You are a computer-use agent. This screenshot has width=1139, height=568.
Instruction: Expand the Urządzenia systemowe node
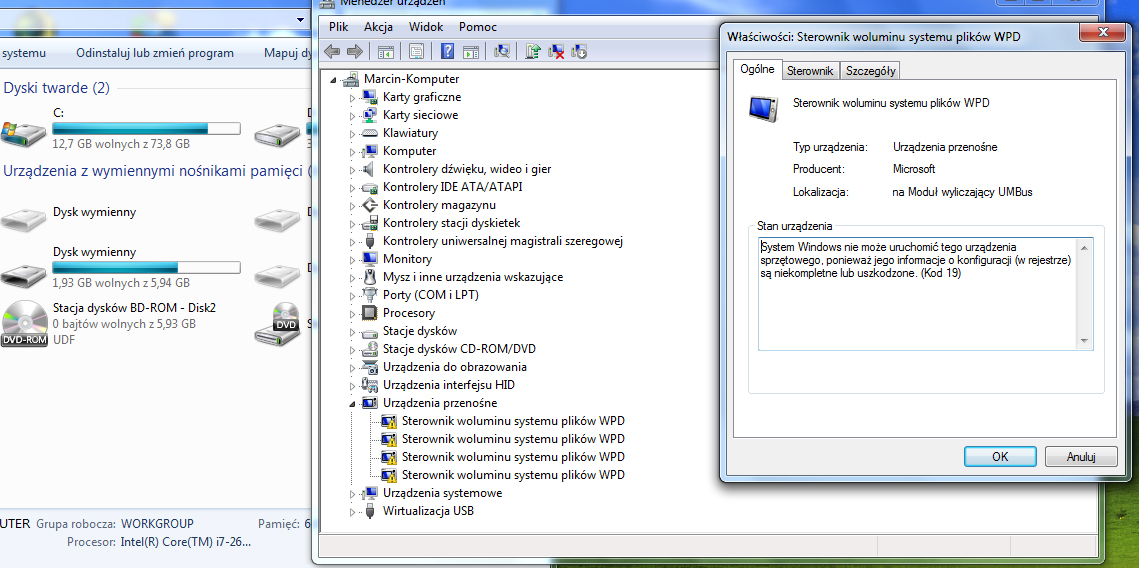(352, 493)
